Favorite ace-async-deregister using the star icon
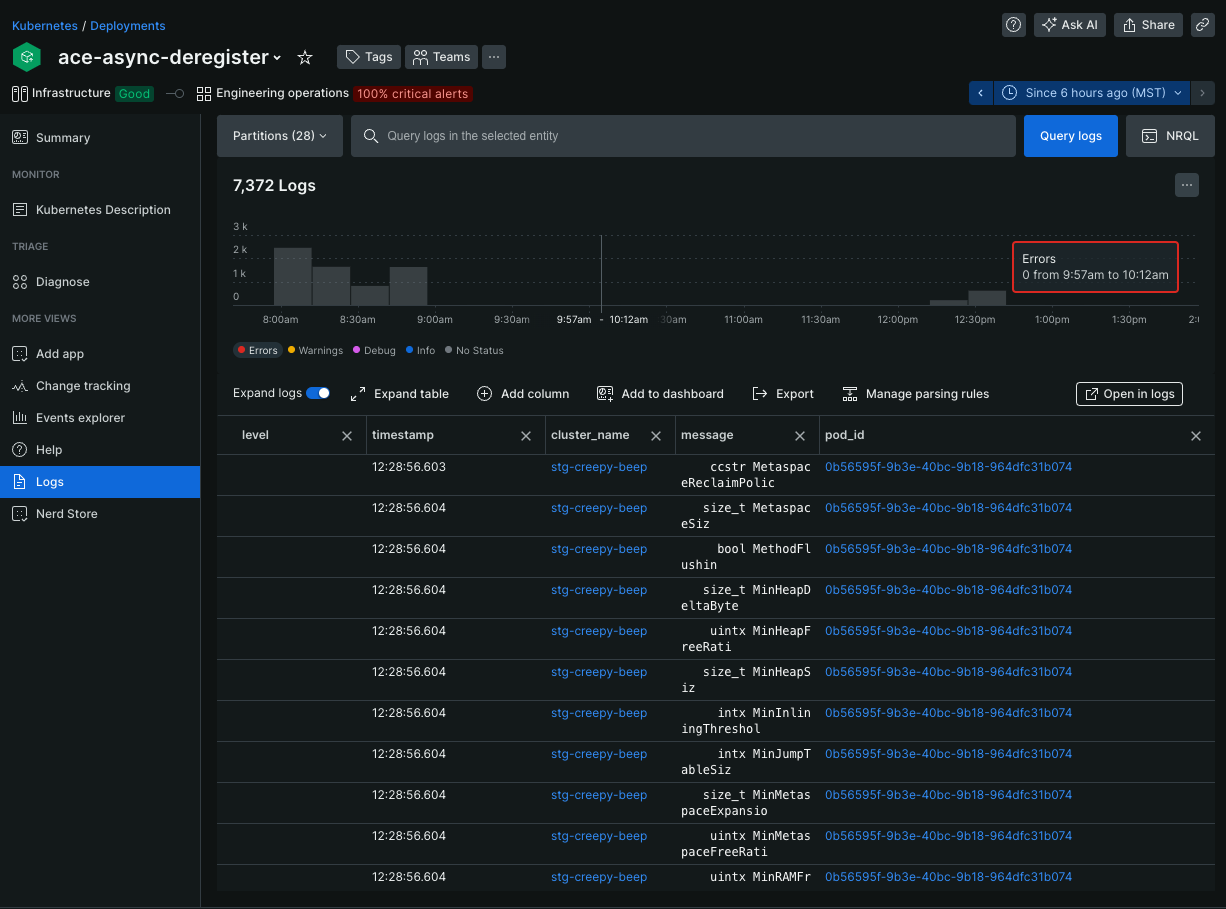The height and width of the screenshot is (909, 1226). click(x=304, y=57)
